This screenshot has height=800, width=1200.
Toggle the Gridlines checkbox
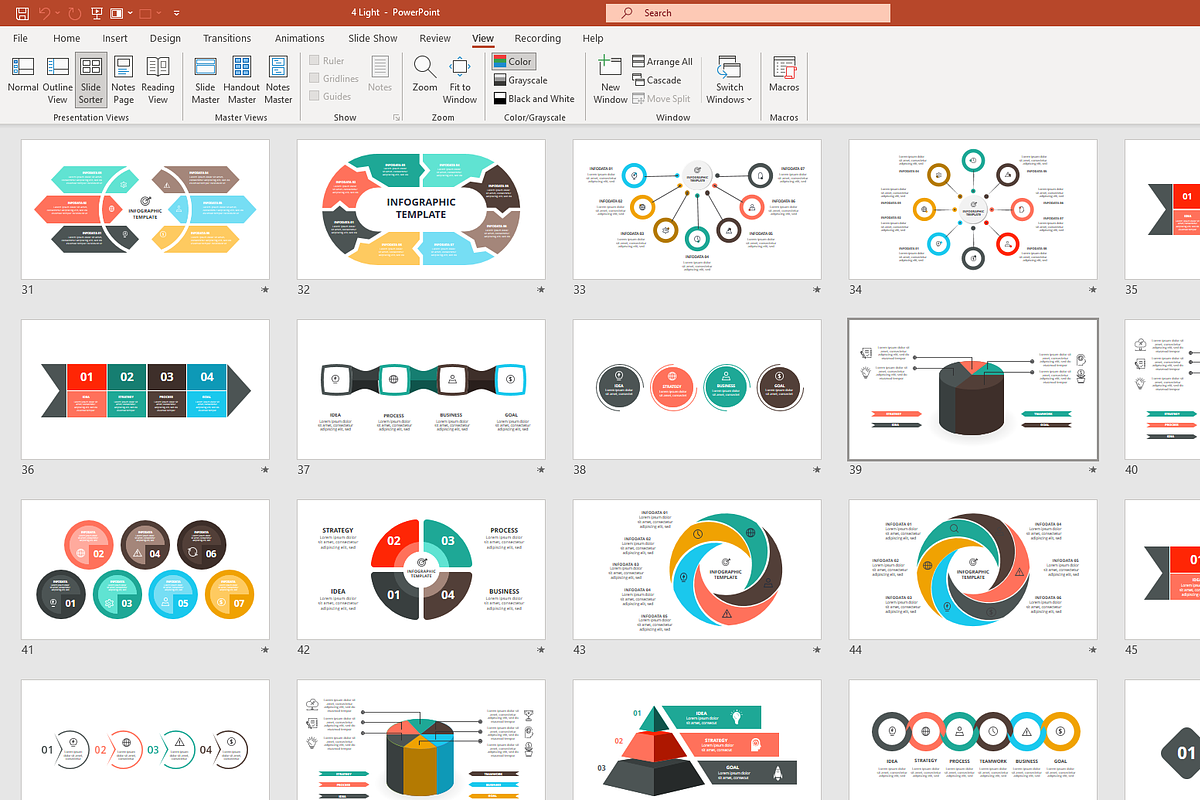(334, 79)
